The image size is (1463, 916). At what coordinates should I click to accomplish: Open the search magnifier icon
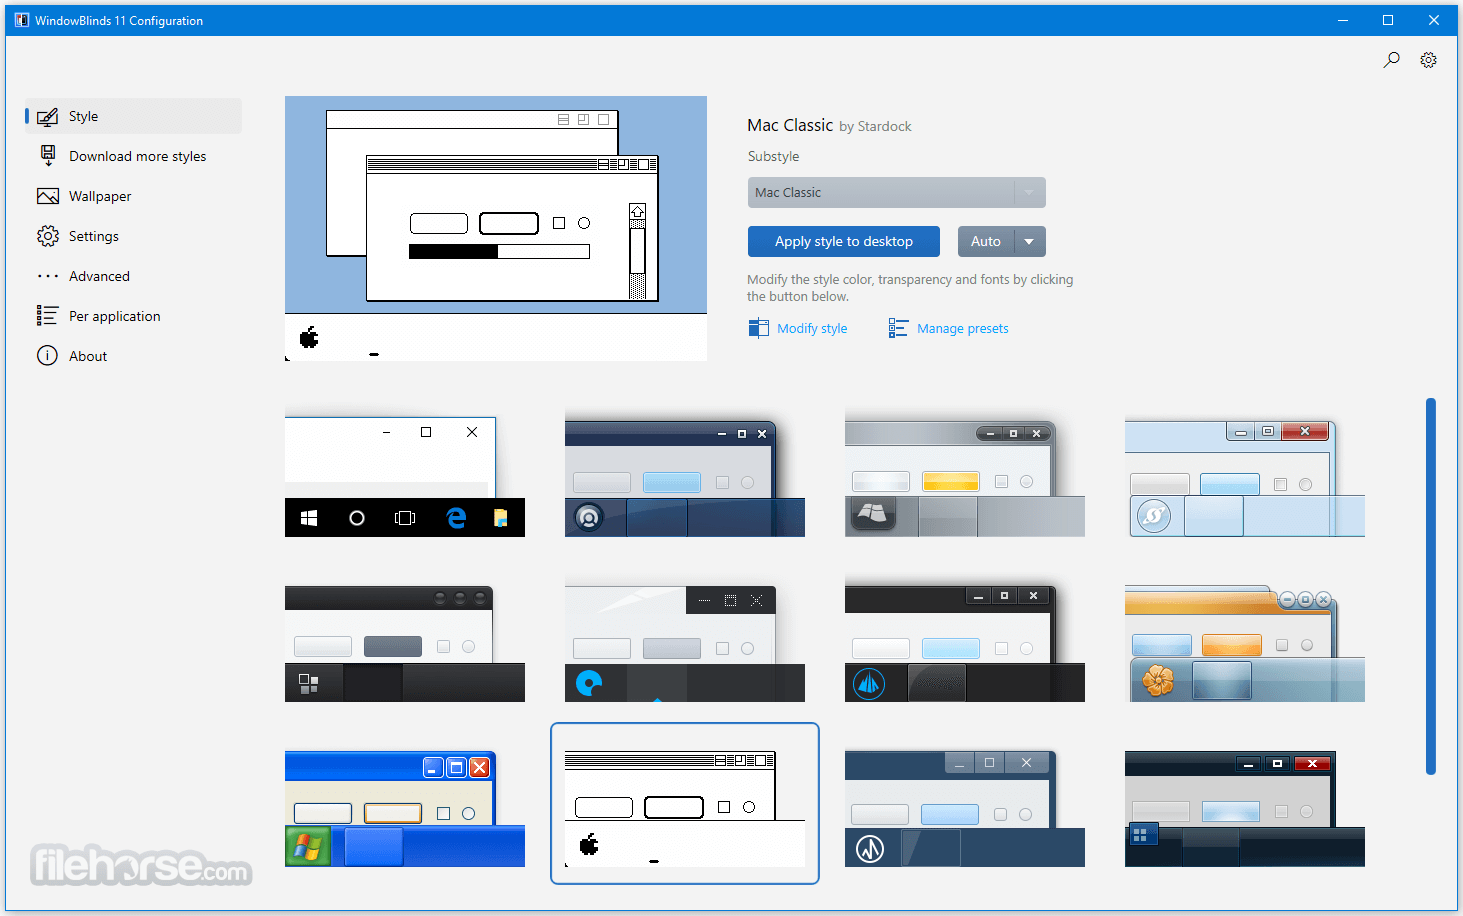[x=1391, y=60]
